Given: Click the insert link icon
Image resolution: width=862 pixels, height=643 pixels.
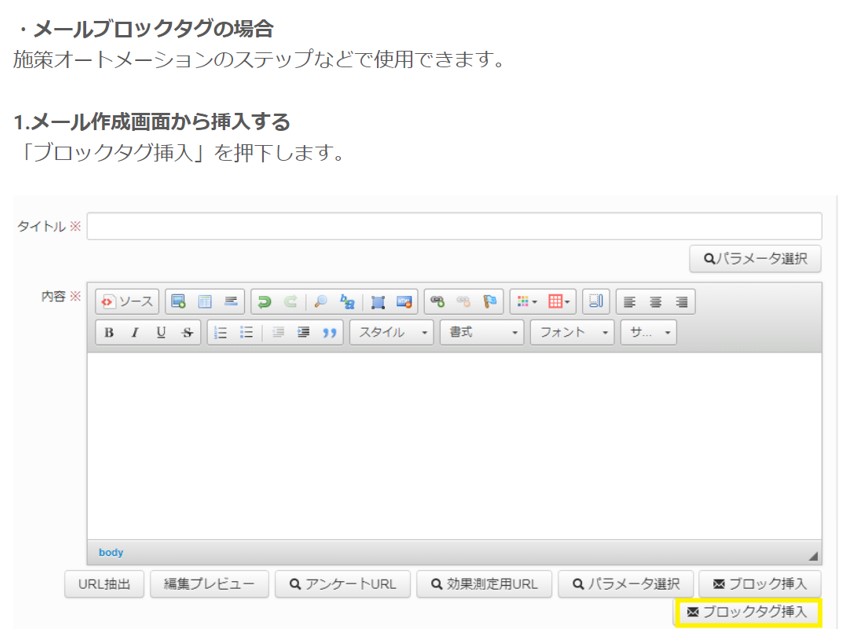Looking at the screenshot, I should click(x=437, y=302).
